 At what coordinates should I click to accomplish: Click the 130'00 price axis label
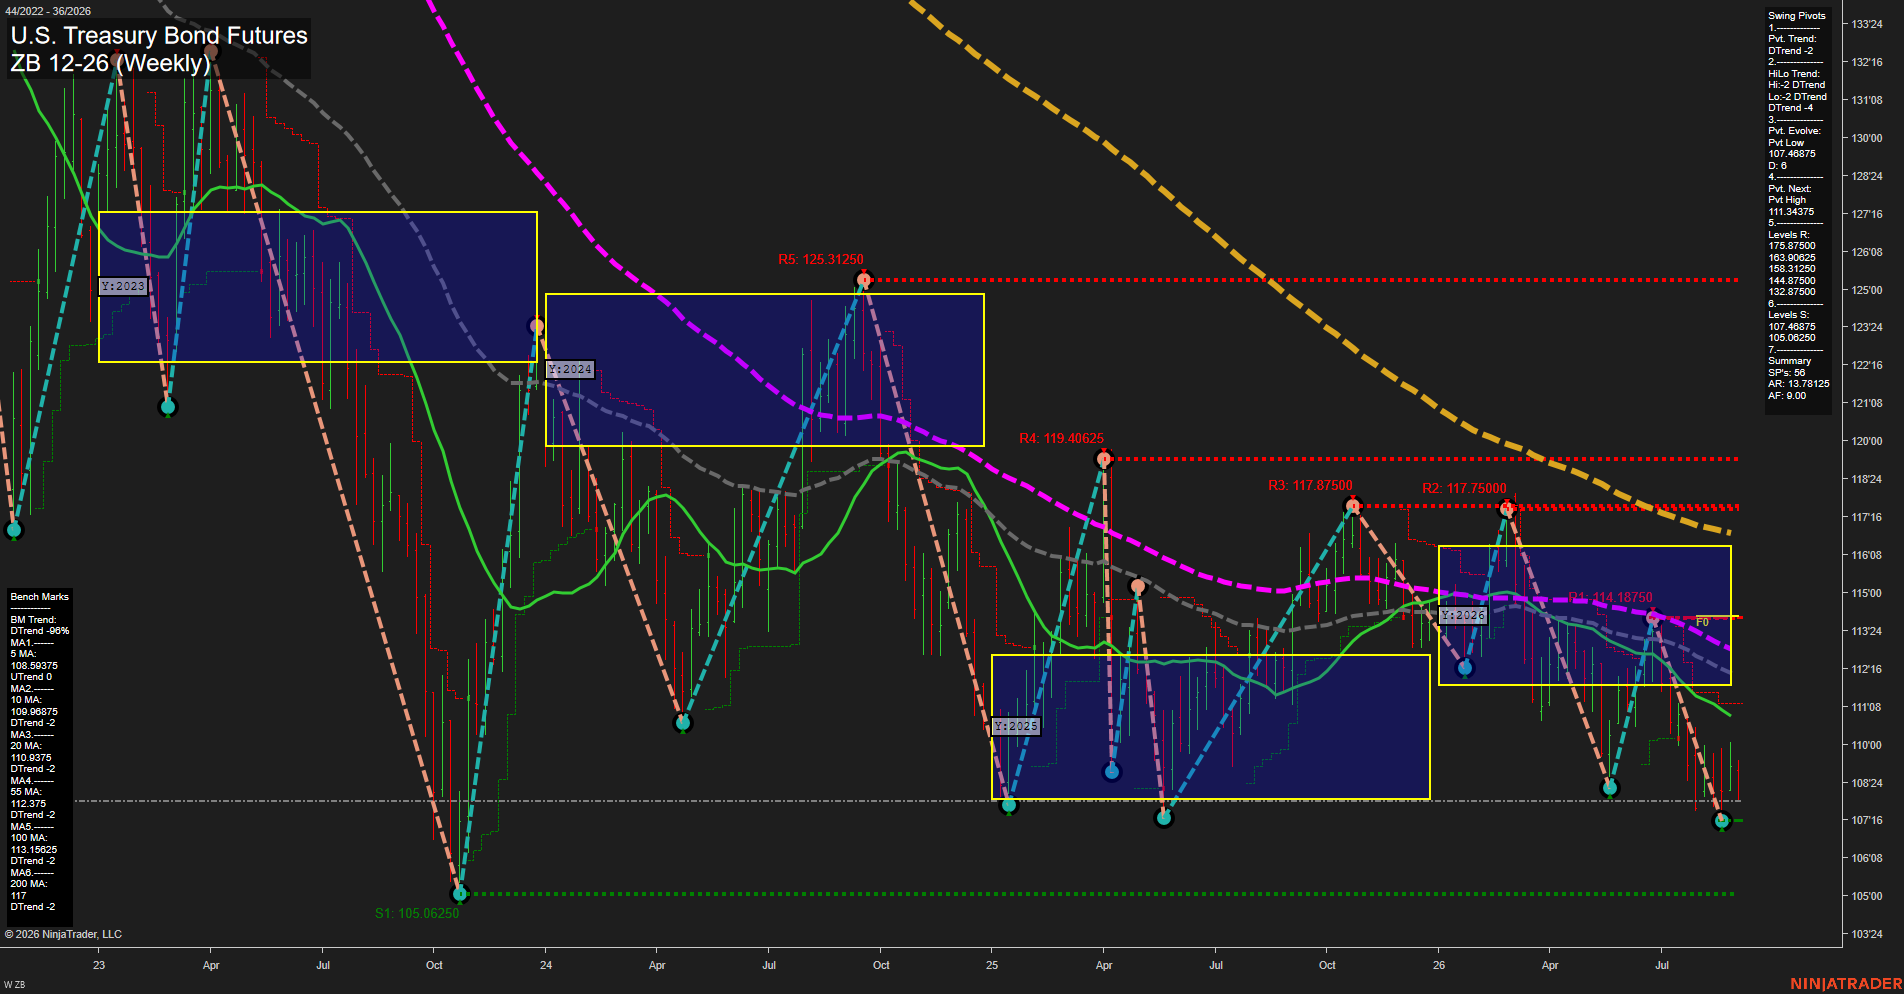click(x=1867, y=138)
